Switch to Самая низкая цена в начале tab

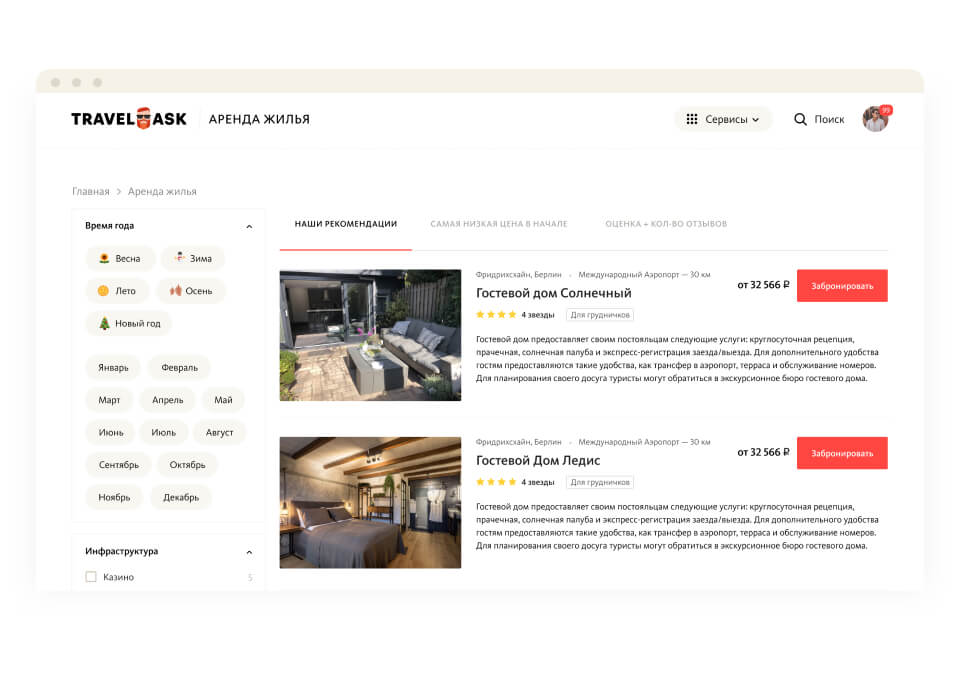(499, 224)
